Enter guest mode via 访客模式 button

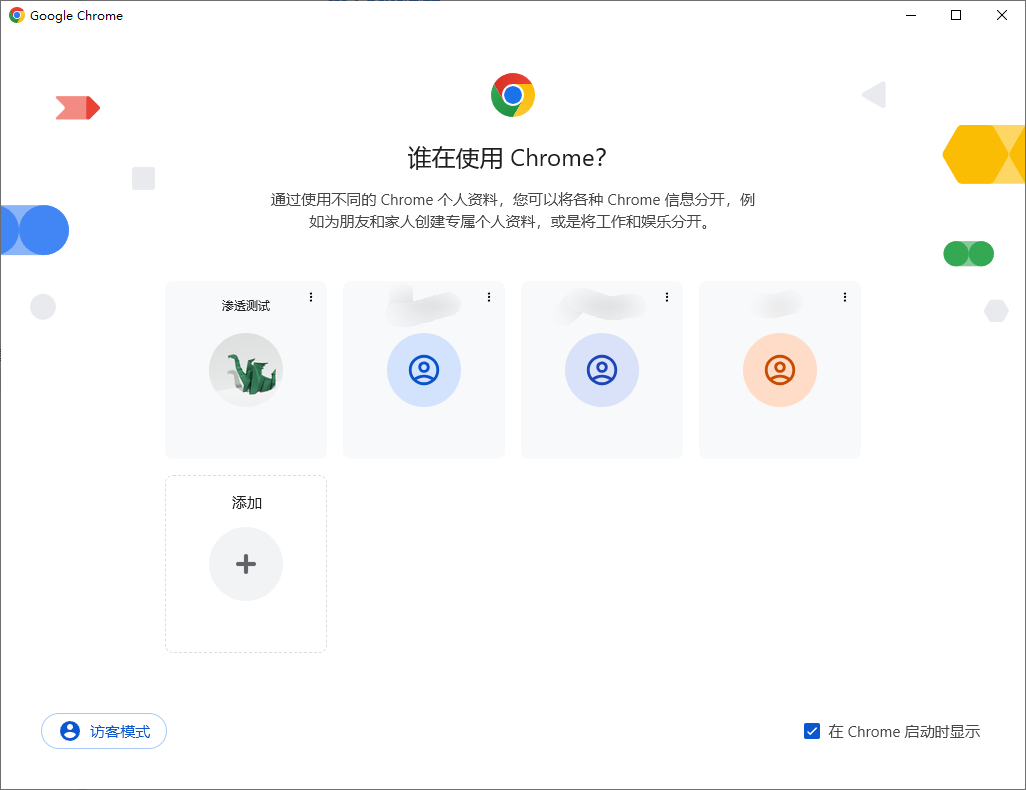[104, 731]
